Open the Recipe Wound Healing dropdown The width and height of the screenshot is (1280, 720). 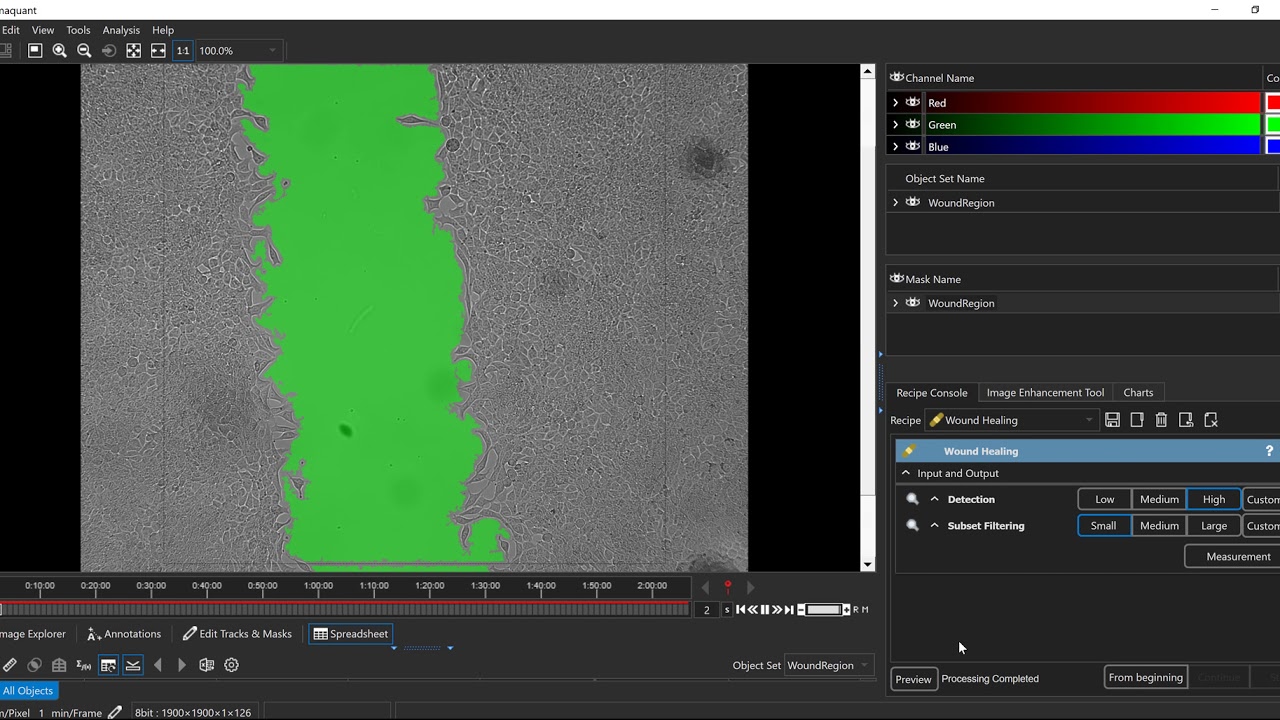(x=1012, y=420)
